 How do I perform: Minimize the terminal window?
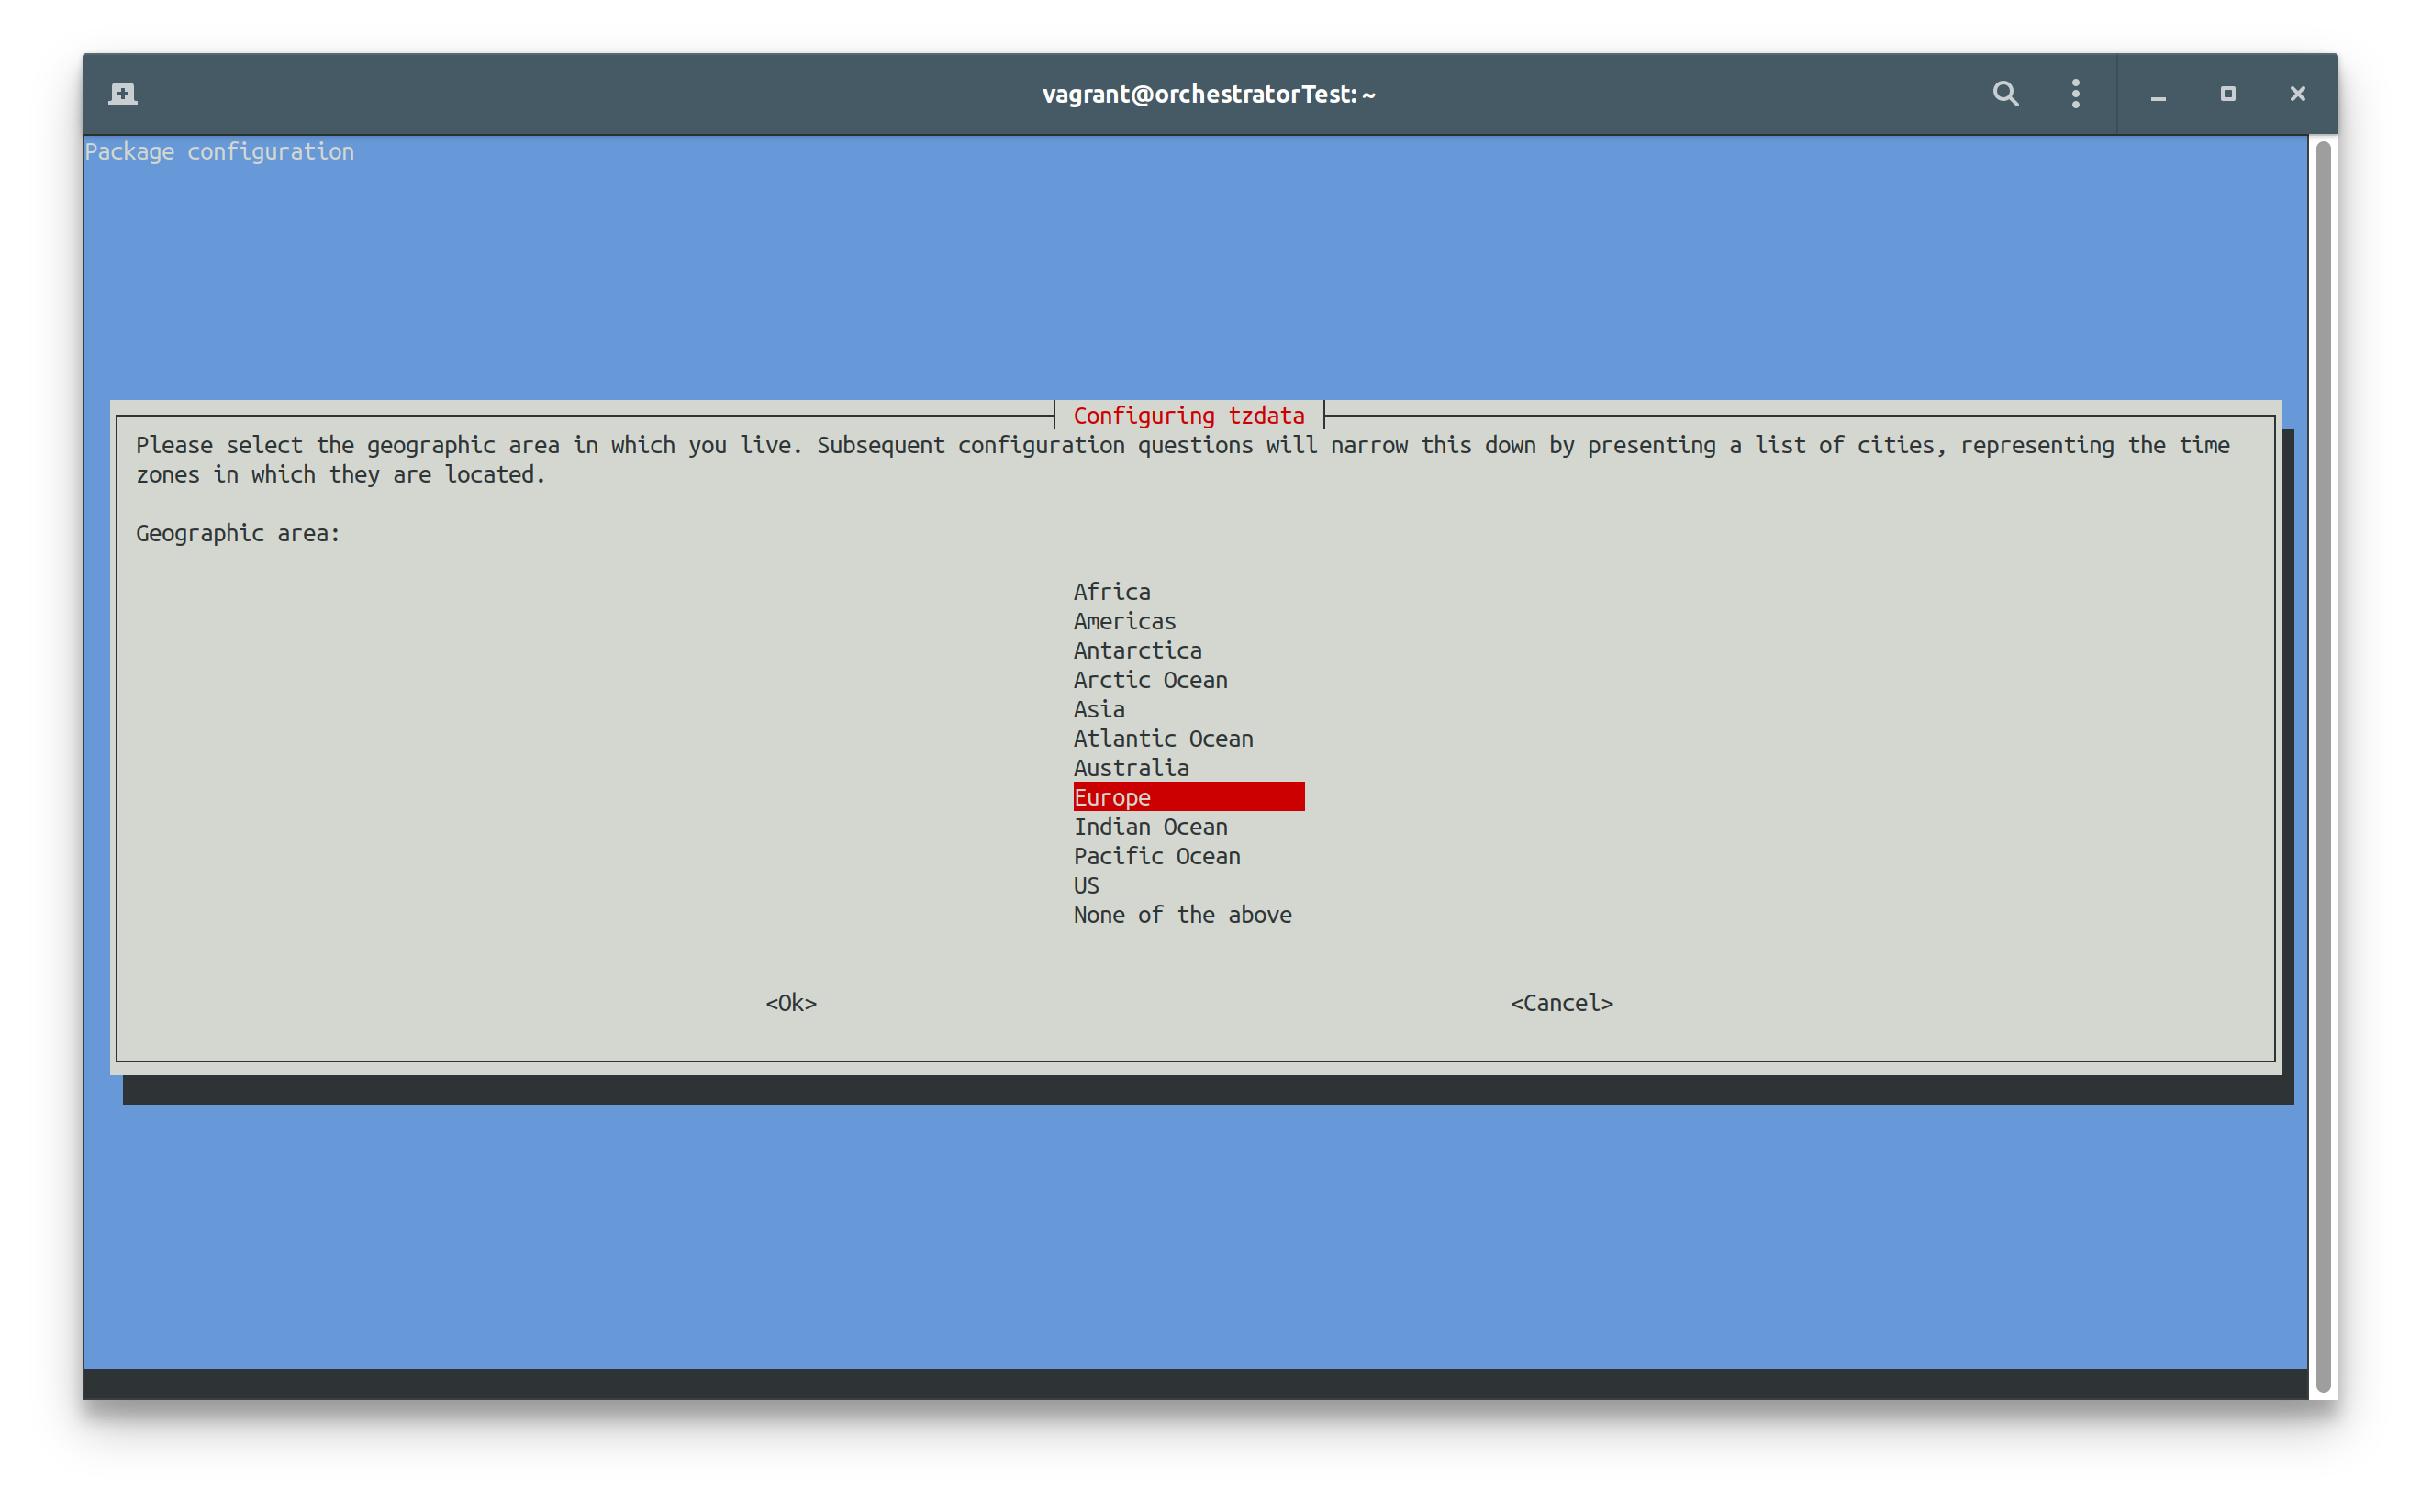click(2158, 95)
